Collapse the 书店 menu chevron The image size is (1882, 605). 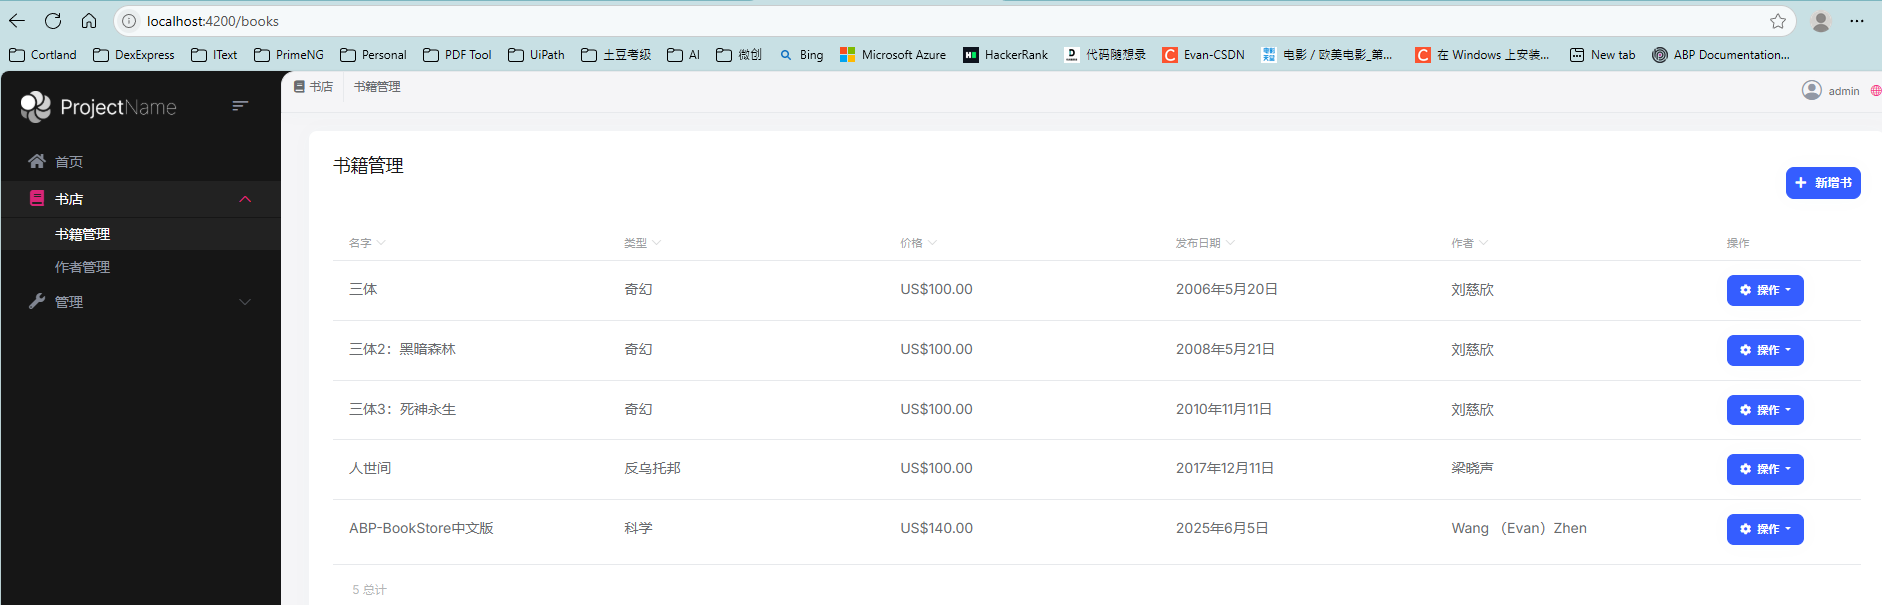click(x=245, y=199)
